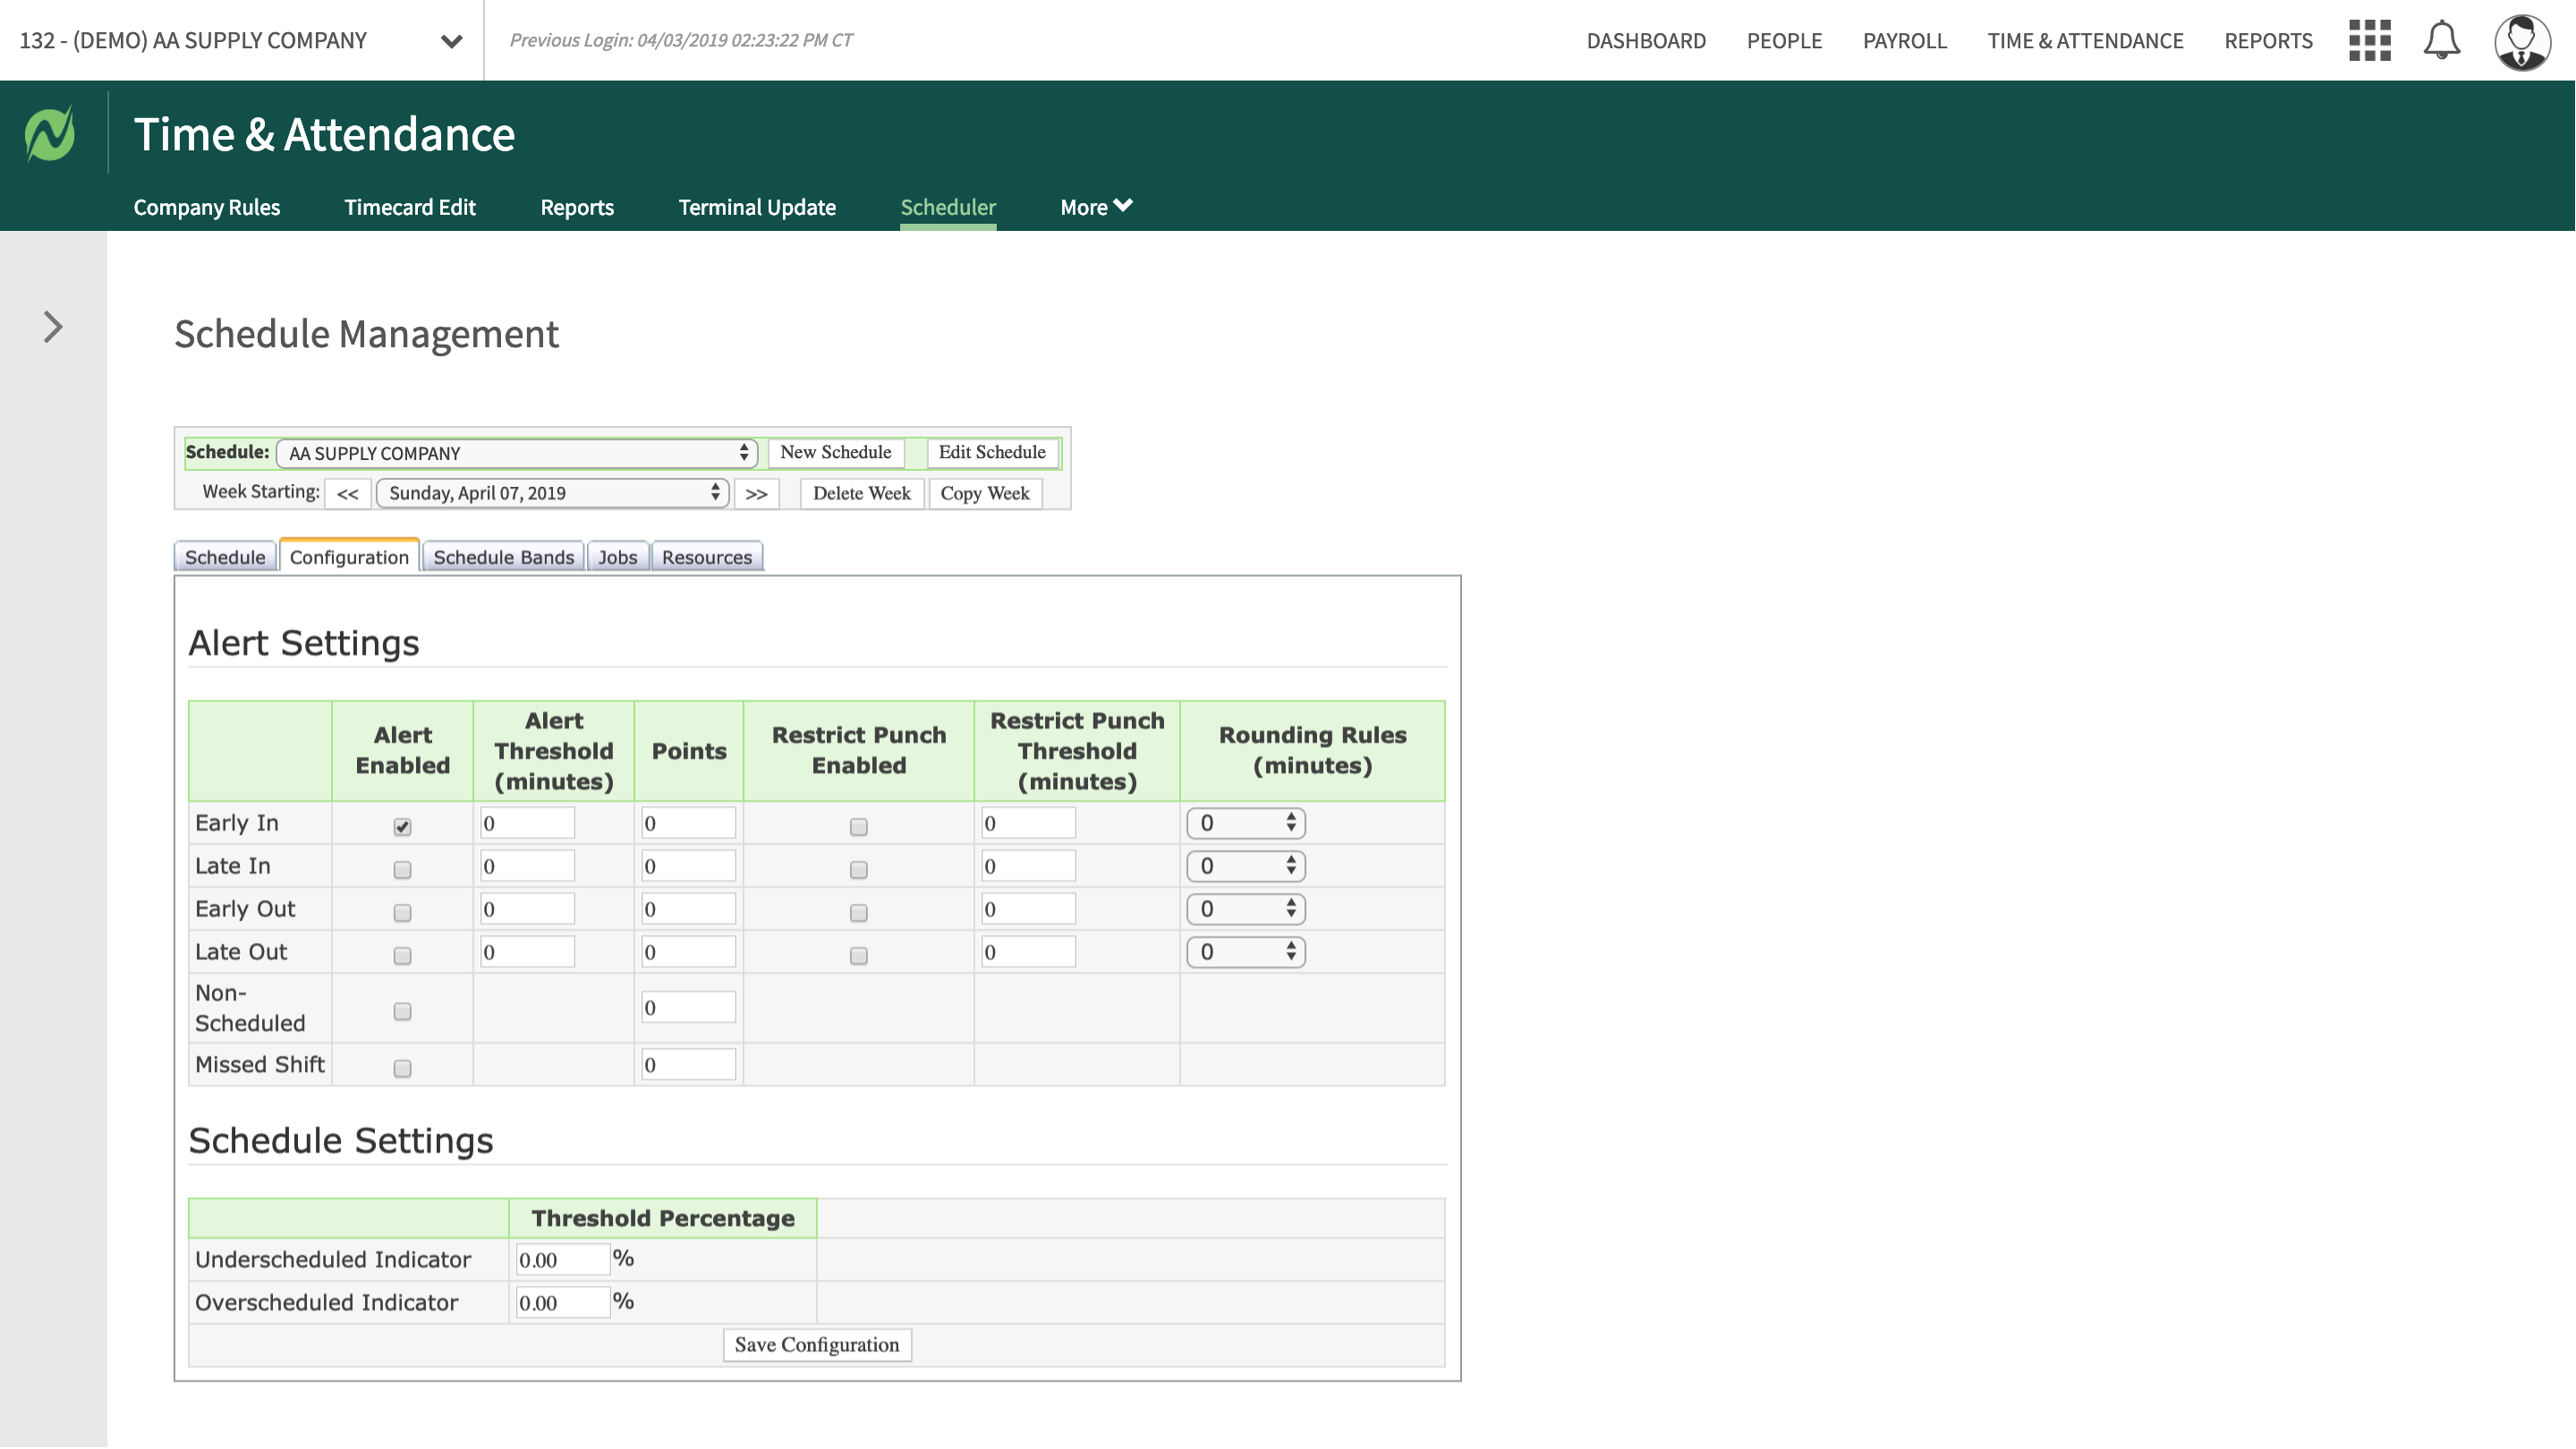Go to next week with >> button
The image size is (2576, 1449).
[x=756, y=494]
